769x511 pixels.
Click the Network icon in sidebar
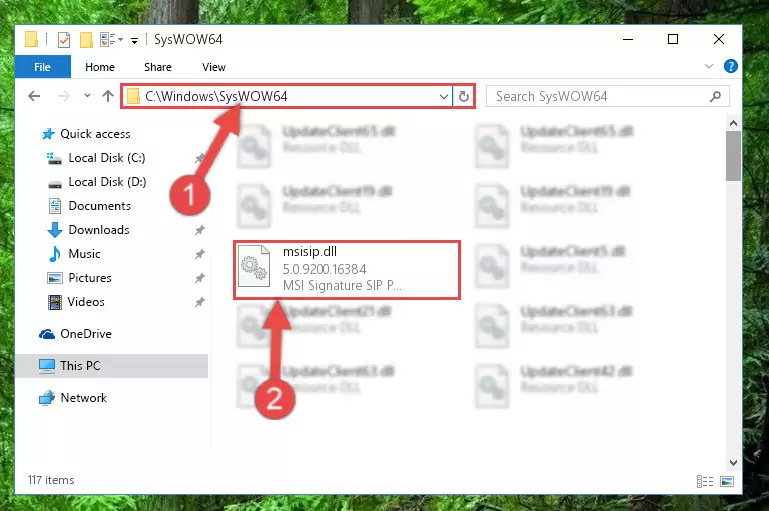tap(47, 398)
